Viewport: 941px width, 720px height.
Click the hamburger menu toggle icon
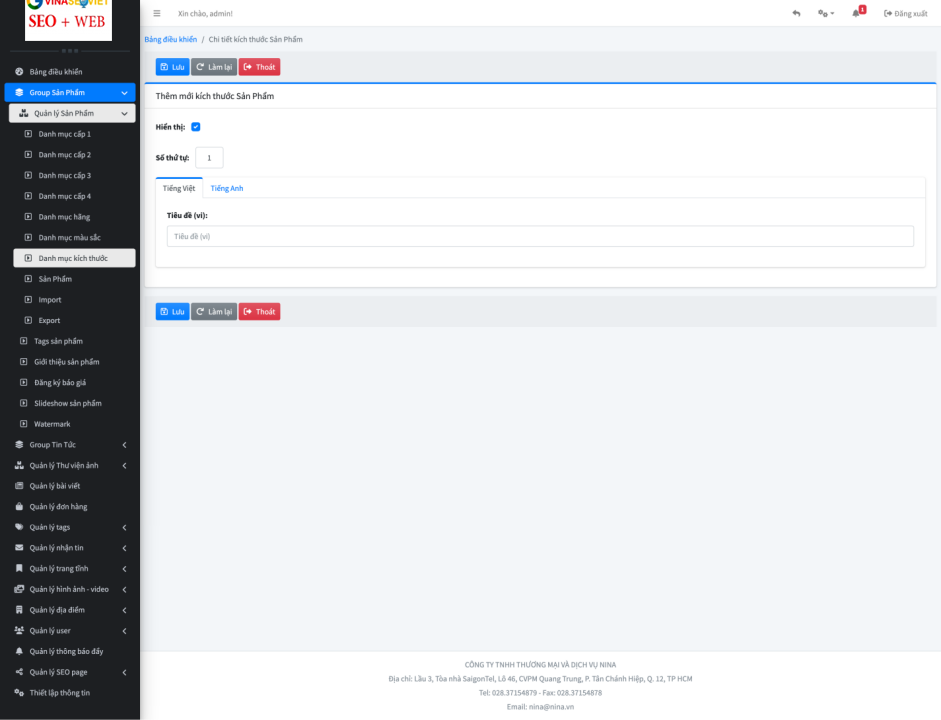[157, 13]
